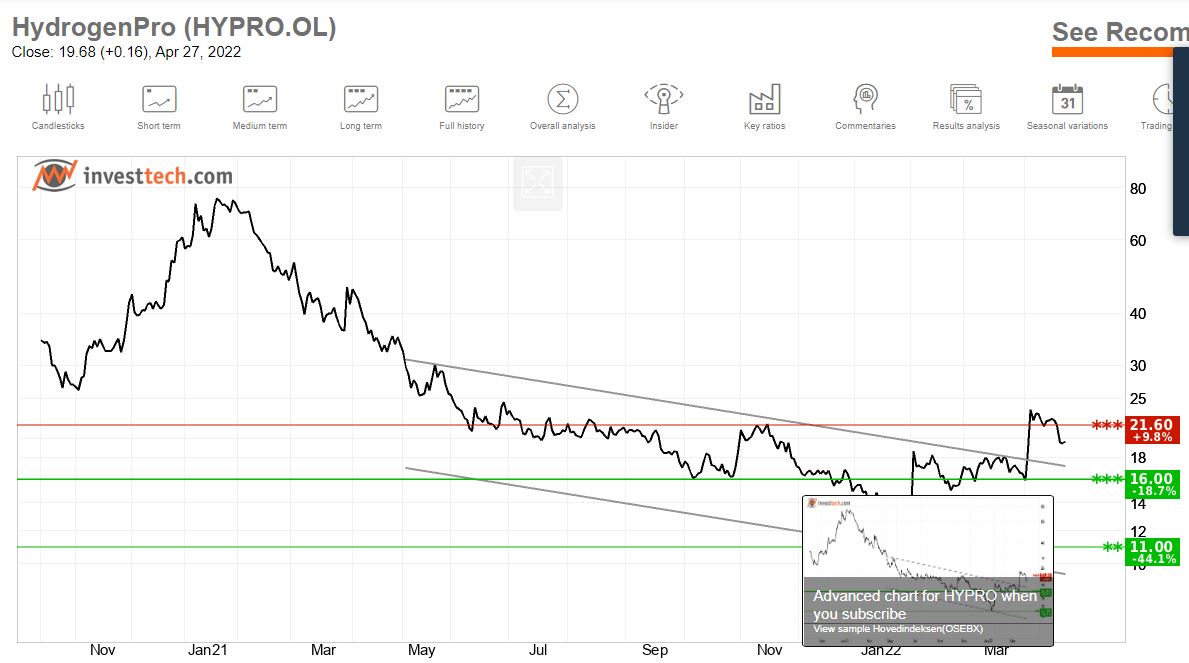Click the Close: 19.68 (+0.16) date line
The height and width of the screenshot is (663, 1189).
[x=126, y=52]
